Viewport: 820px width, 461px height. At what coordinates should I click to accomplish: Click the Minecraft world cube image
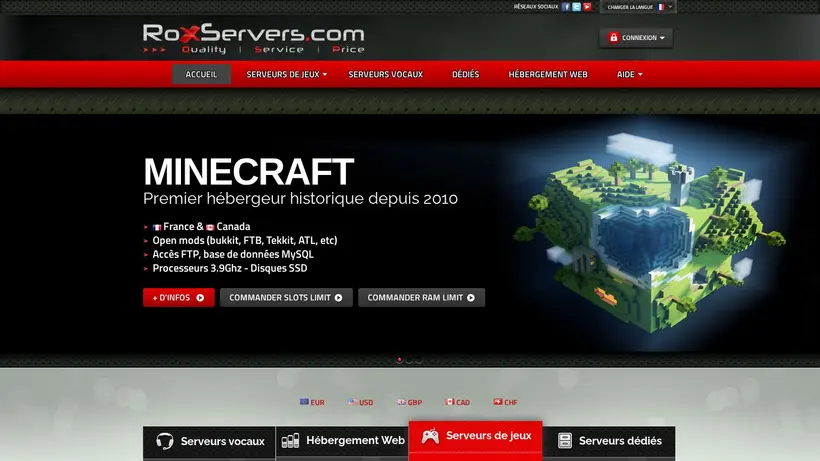[648, 235]
